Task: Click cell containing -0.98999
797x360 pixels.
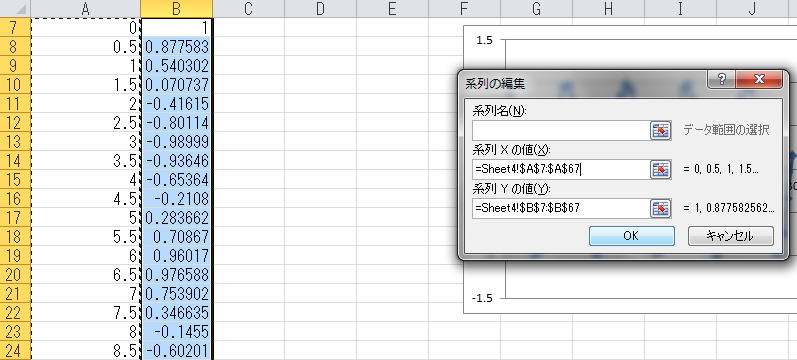Action: tap(176, 141)
